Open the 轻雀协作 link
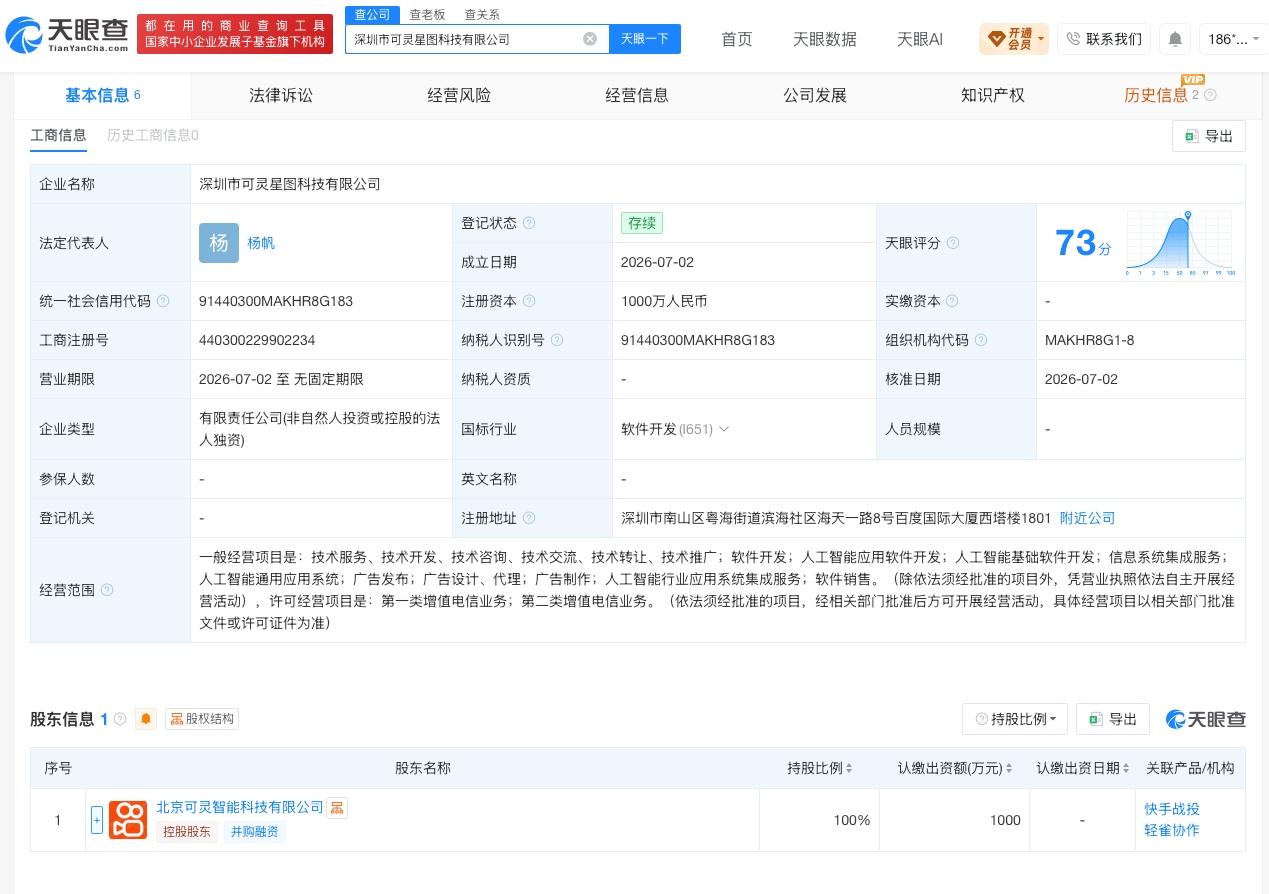The height and width of the screenshot is (894, 1269). pyautogui.click(x=1172, y=830)
